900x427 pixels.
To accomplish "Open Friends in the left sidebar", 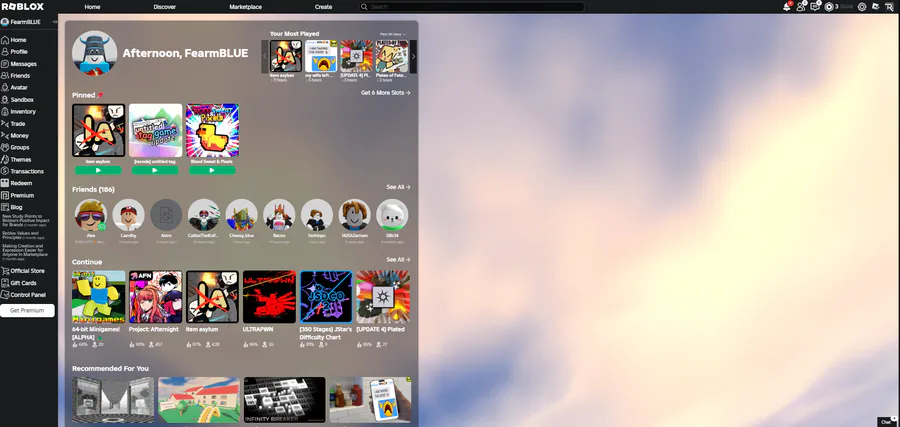I will coord(15,76).
